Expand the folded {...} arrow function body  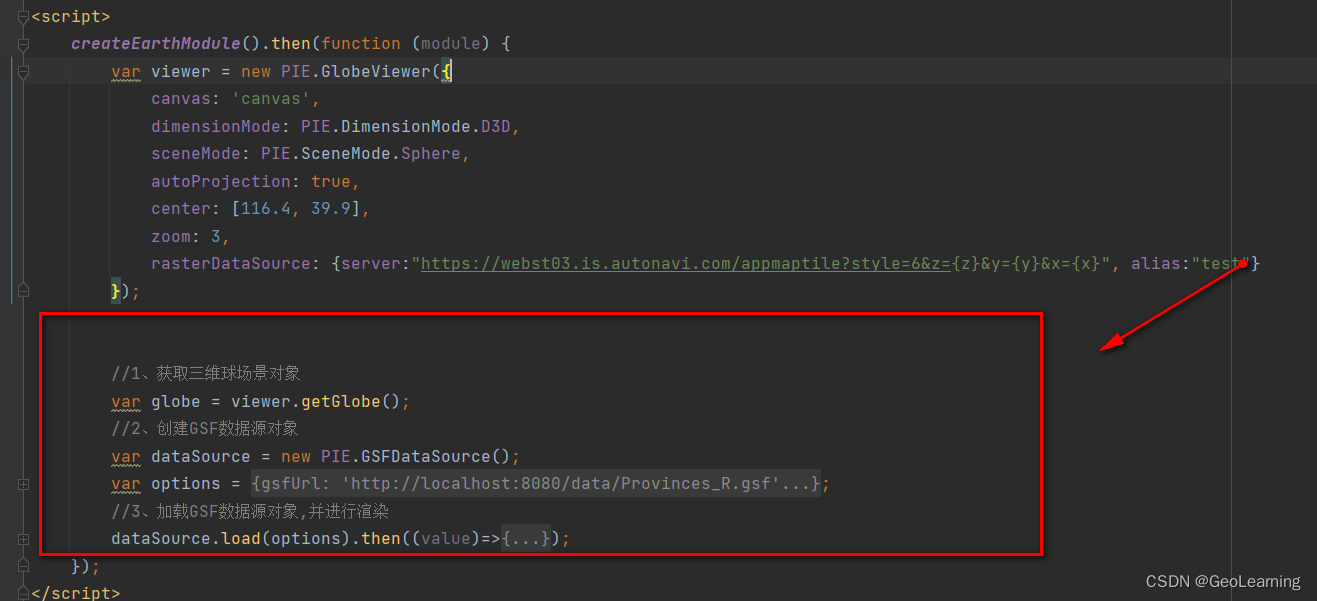point(526,539)
